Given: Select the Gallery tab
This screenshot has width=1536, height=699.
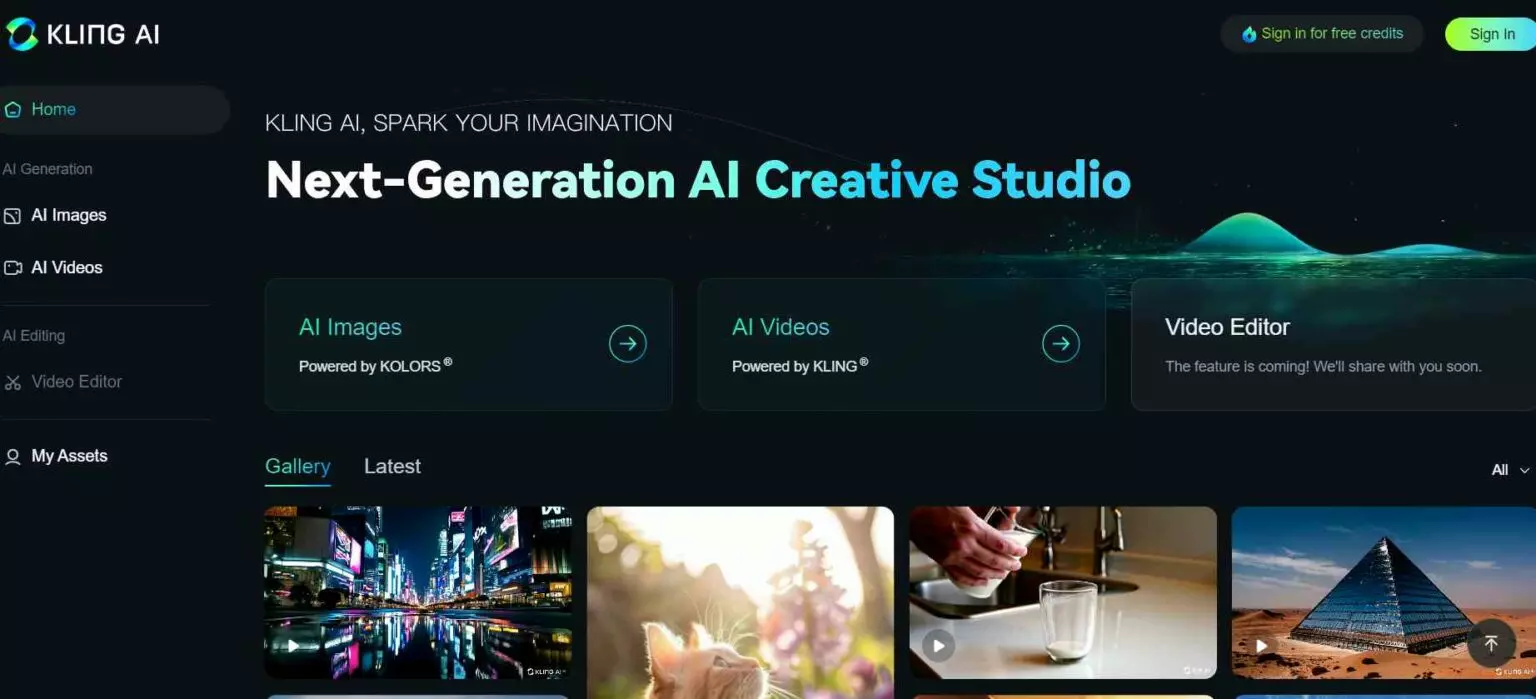Looking at the screenshot, I should [x=297, y=467].
